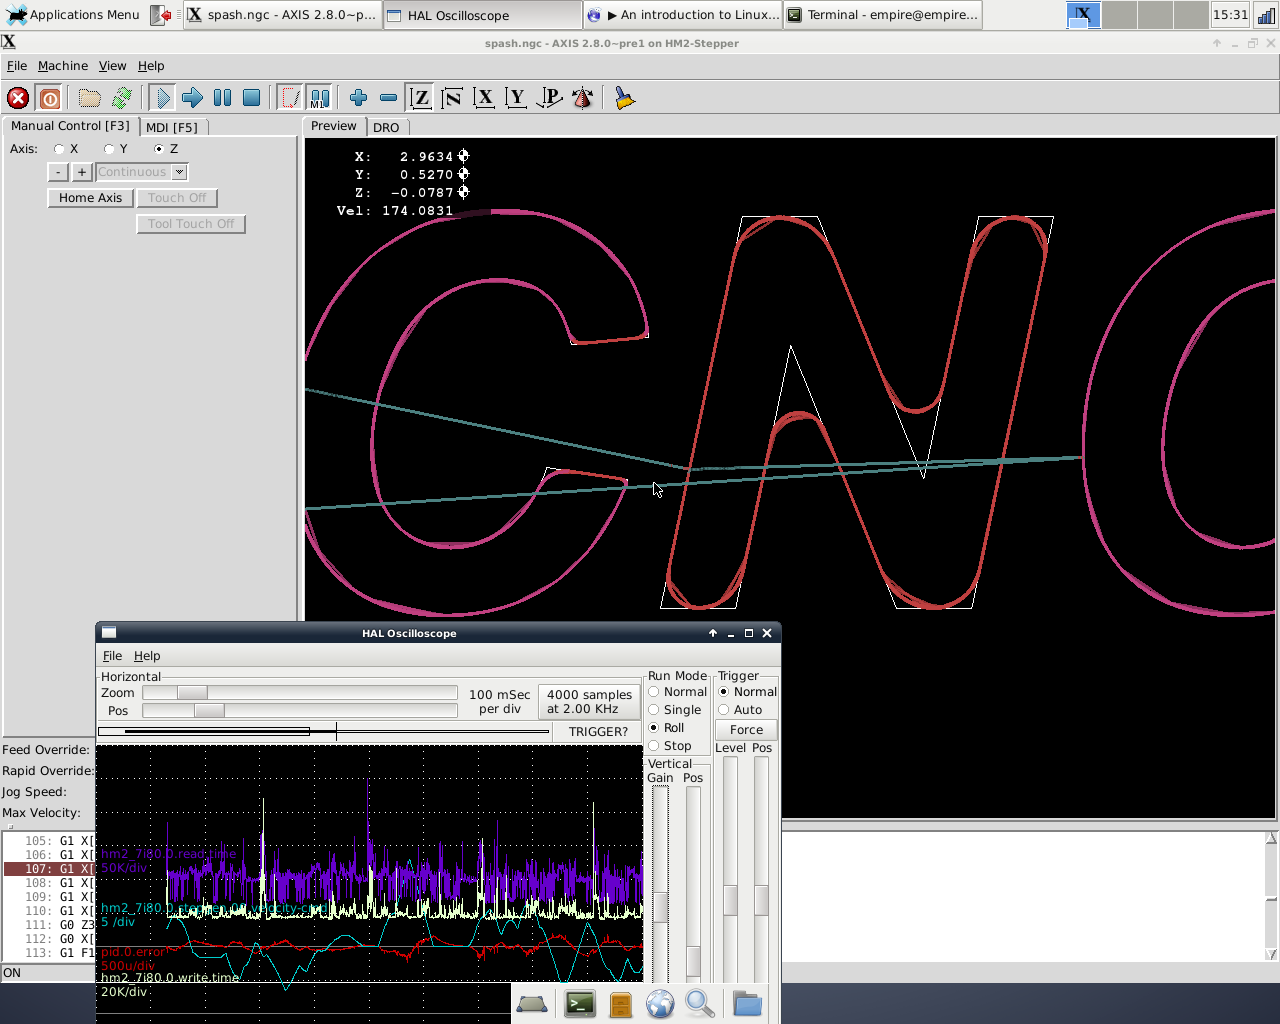Toggle optional pause M1 icon
The height and width of the screenshot is (1024, 1280).
[319, 98]
